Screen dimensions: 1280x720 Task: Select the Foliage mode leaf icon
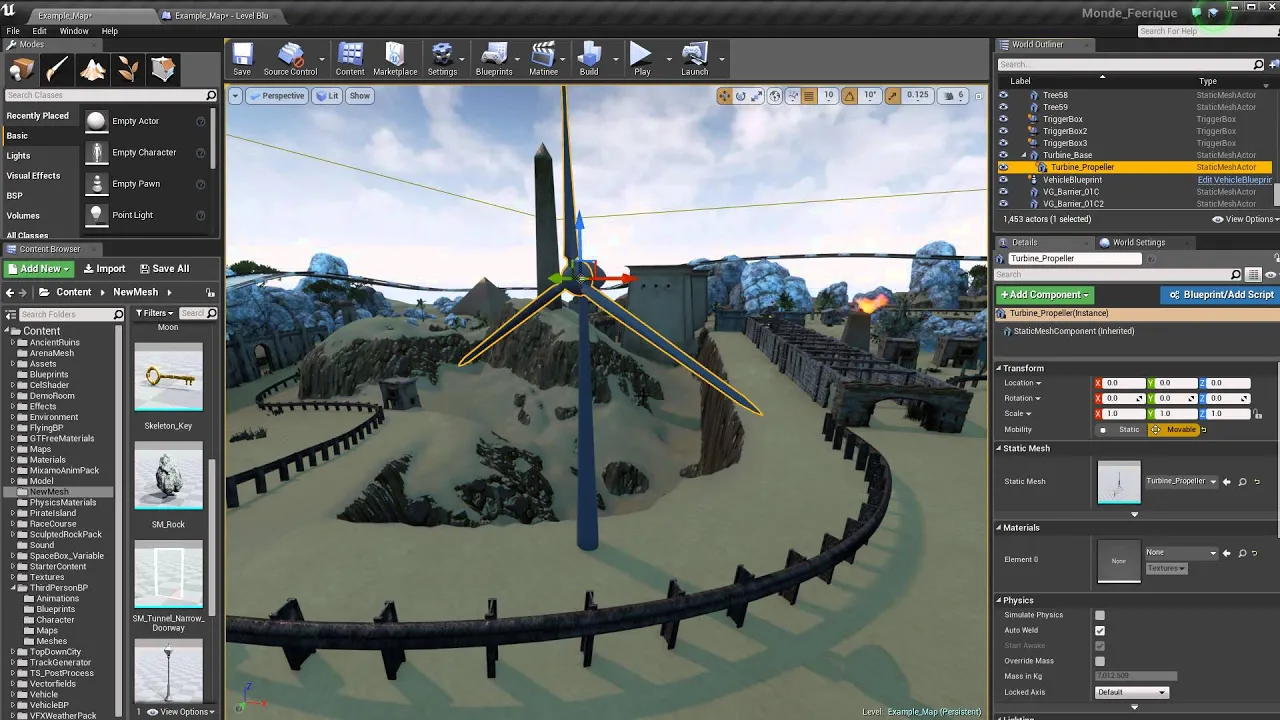(128, 69)
